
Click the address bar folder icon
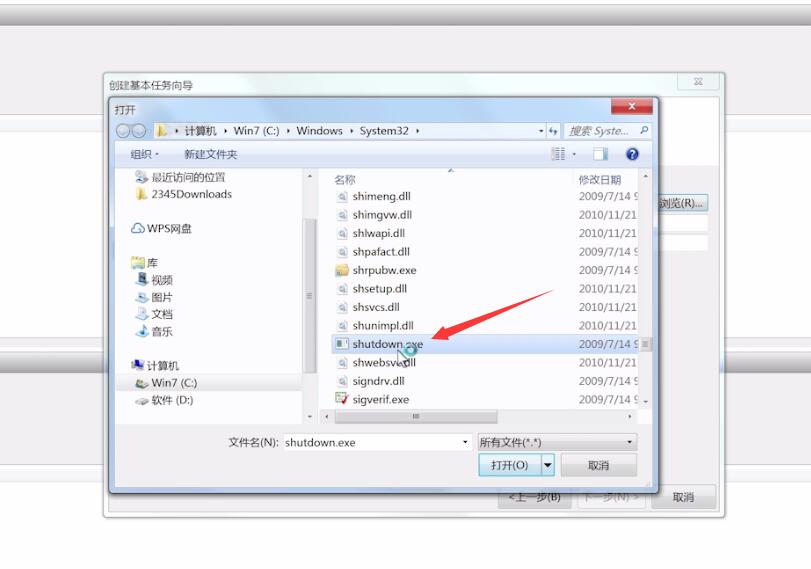pyautogui.click(x=161, y=131)
